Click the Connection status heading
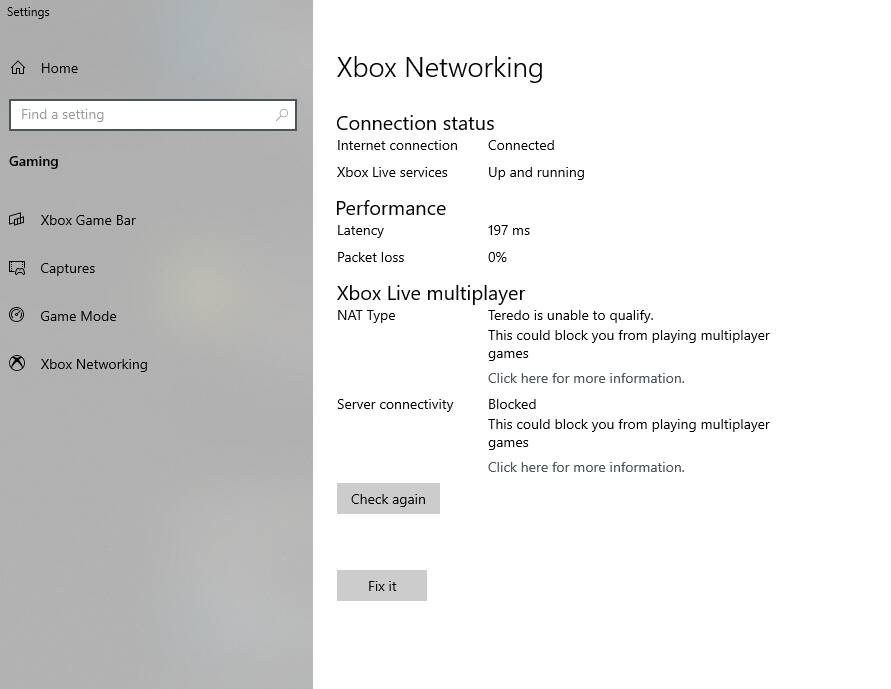Screen dimensions: 891x689 tap(415, 123)
